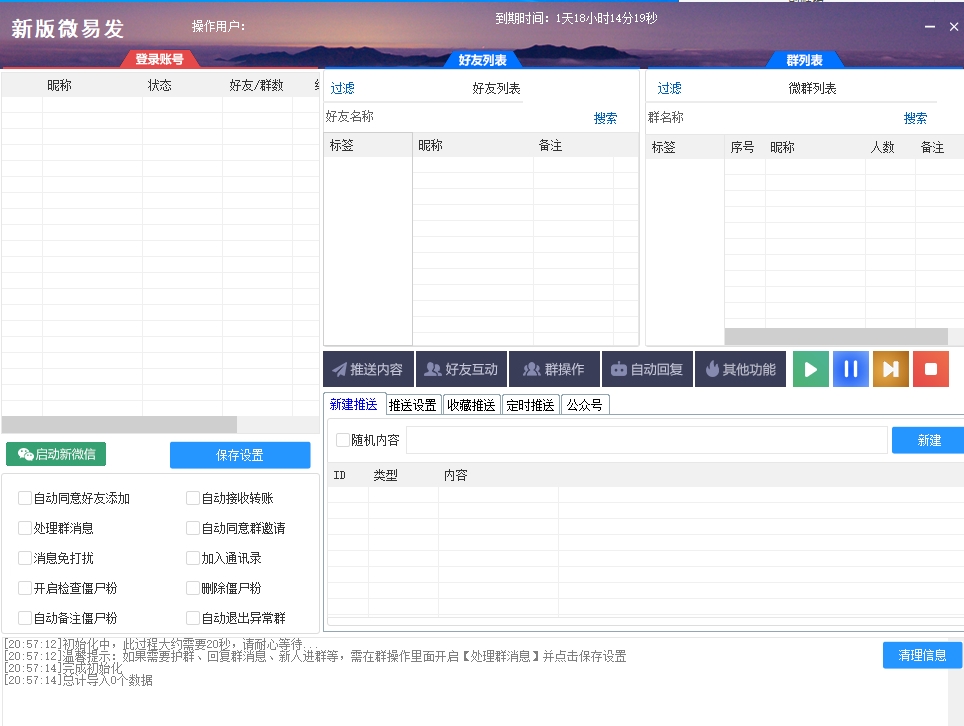Open 群操作 settings

coord(554,368)
